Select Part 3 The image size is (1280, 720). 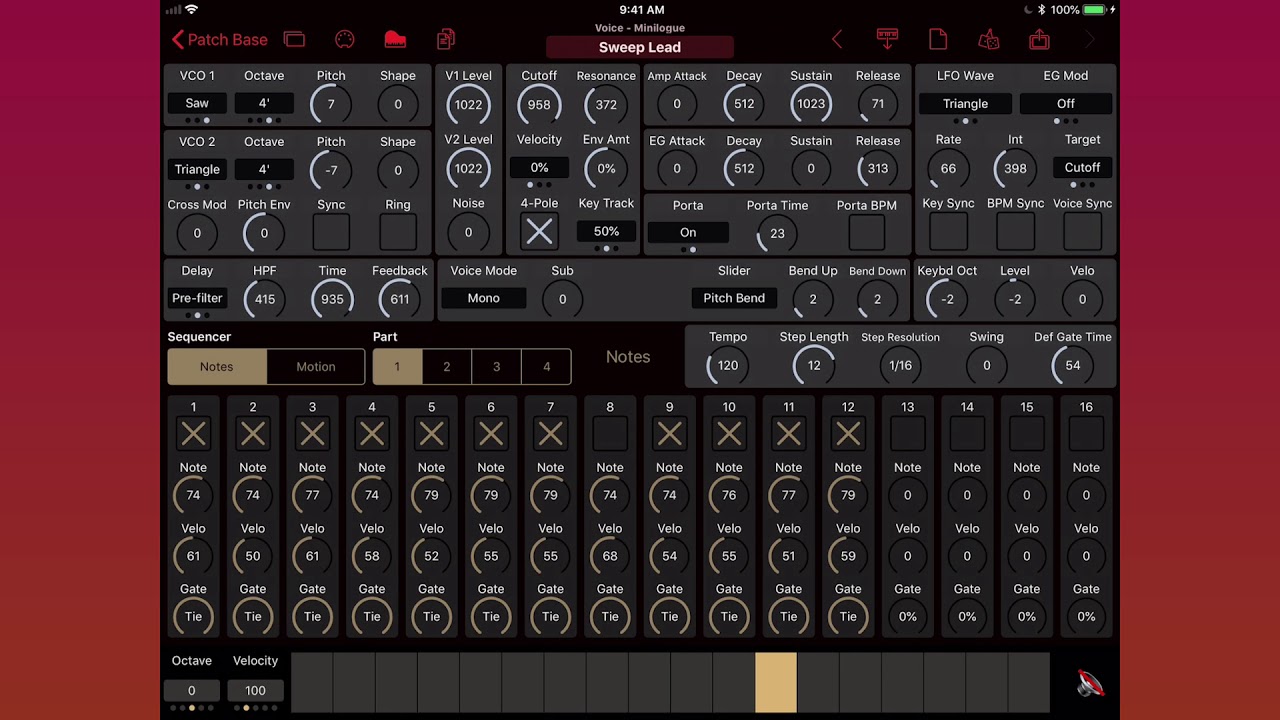tap(496, 367)
